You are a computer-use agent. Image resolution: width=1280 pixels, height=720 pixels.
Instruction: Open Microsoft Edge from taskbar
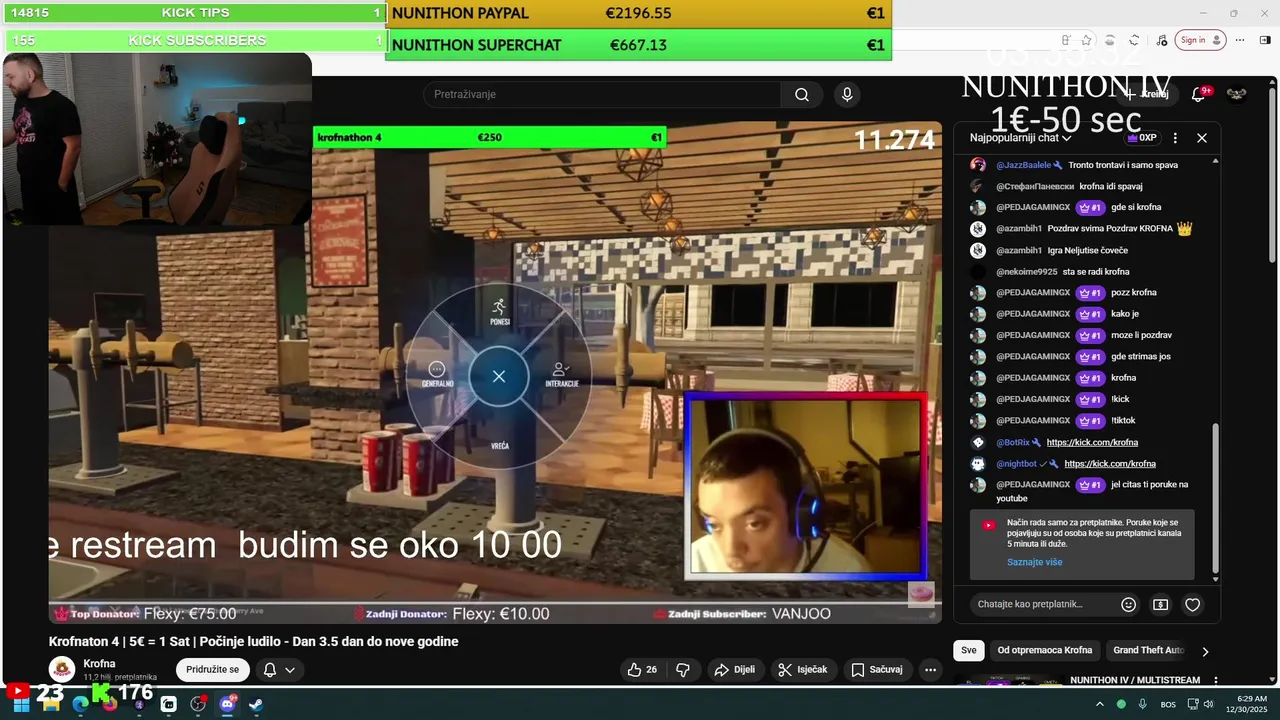80,704
